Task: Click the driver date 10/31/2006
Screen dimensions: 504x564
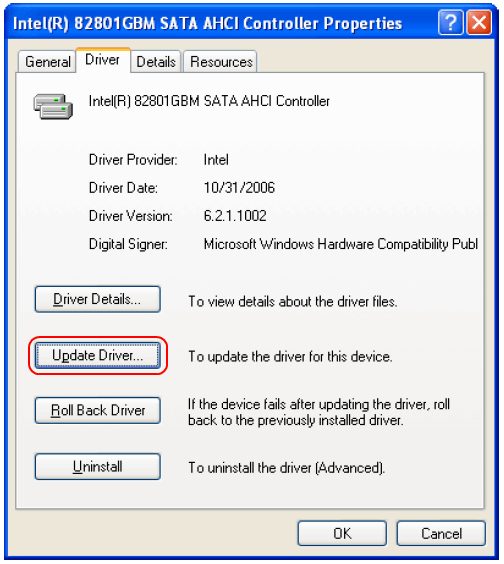Action: (239, 188)
